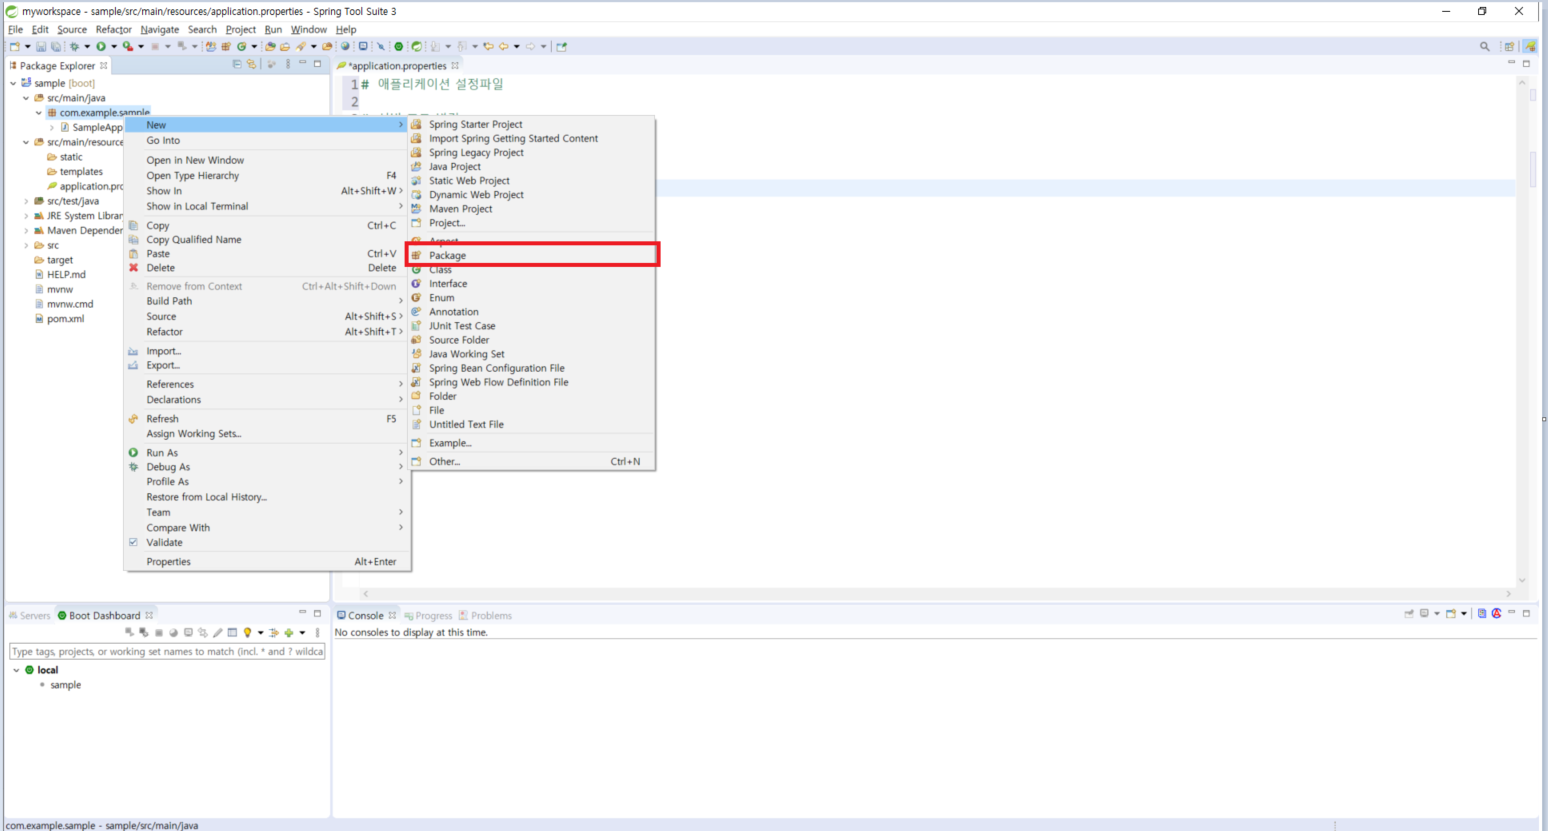The height and width of the screenshot is (831, 1548).
Task: Click the green Run button in toolbar
Action: click(101, 46)
